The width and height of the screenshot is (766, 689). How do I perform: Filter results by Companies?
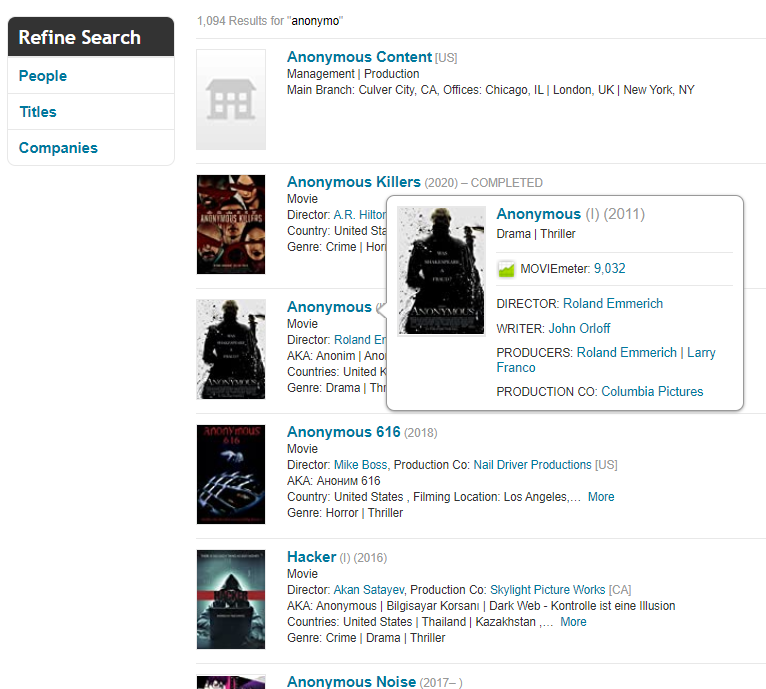coord(58,148)
